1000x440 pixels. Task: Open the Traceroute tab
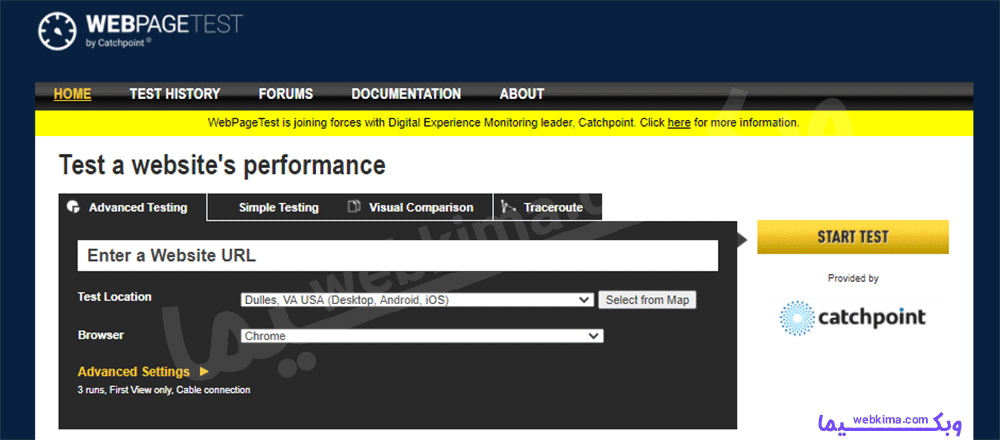pyautogui.click(x=554, y=207)
